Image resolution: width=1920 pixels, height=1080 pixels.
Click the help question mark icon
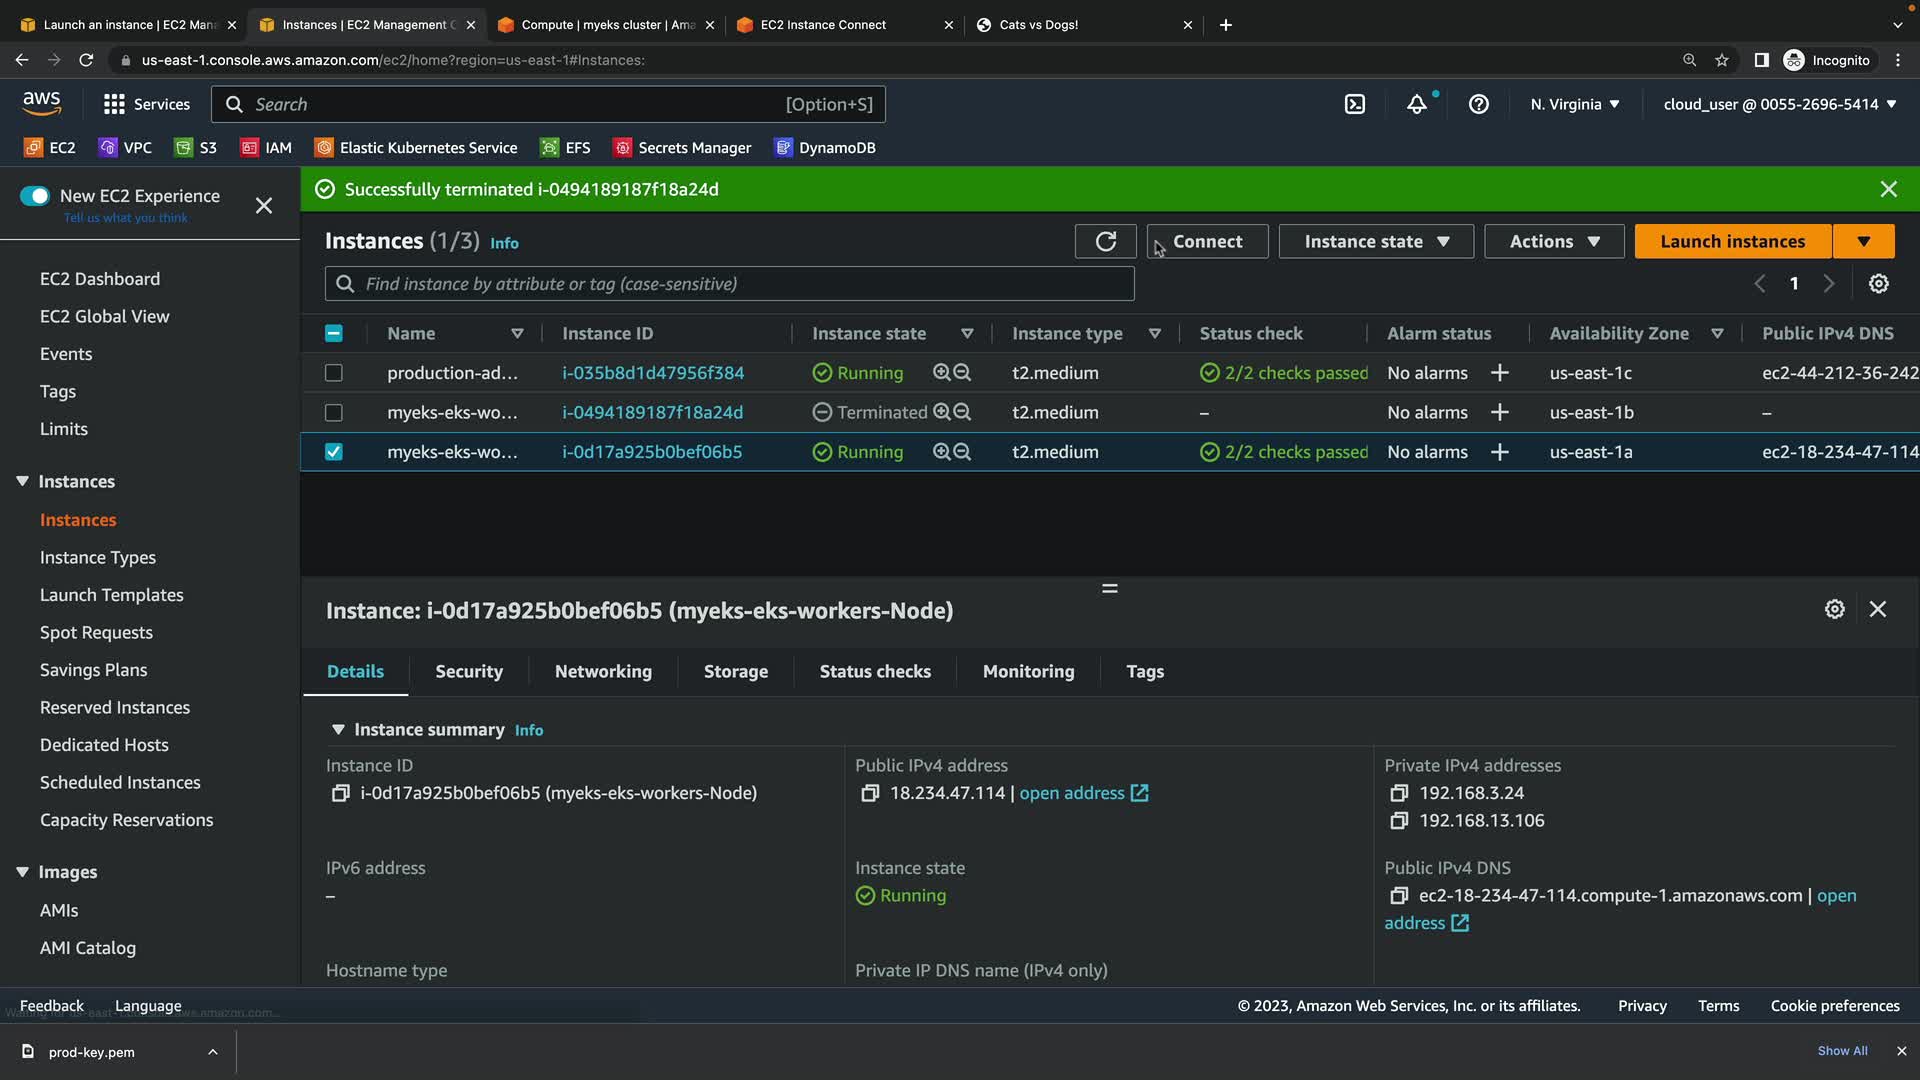click(1478, 104)
